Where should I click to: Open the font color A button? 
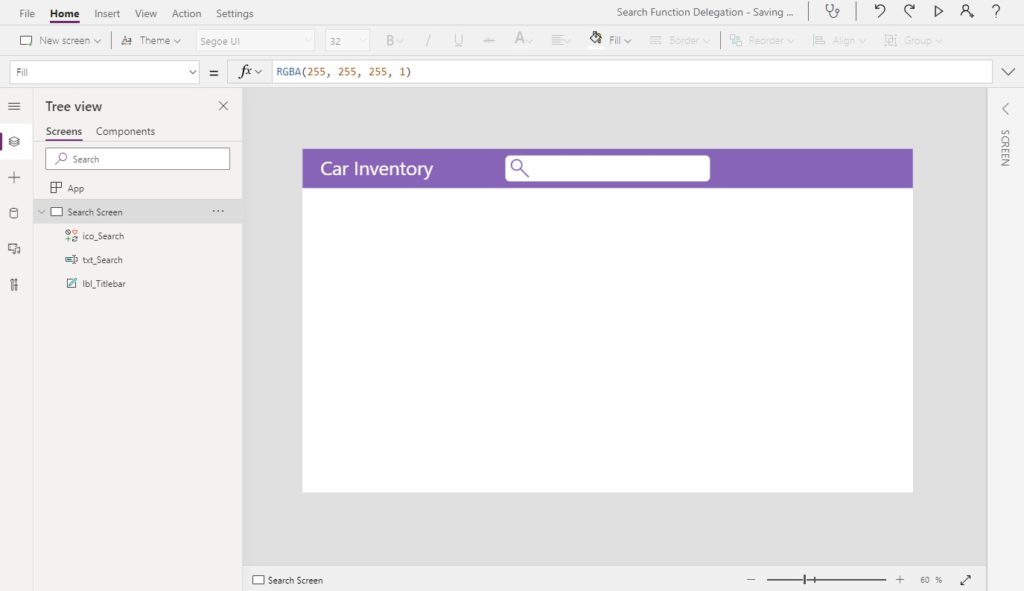pos(523,40)
